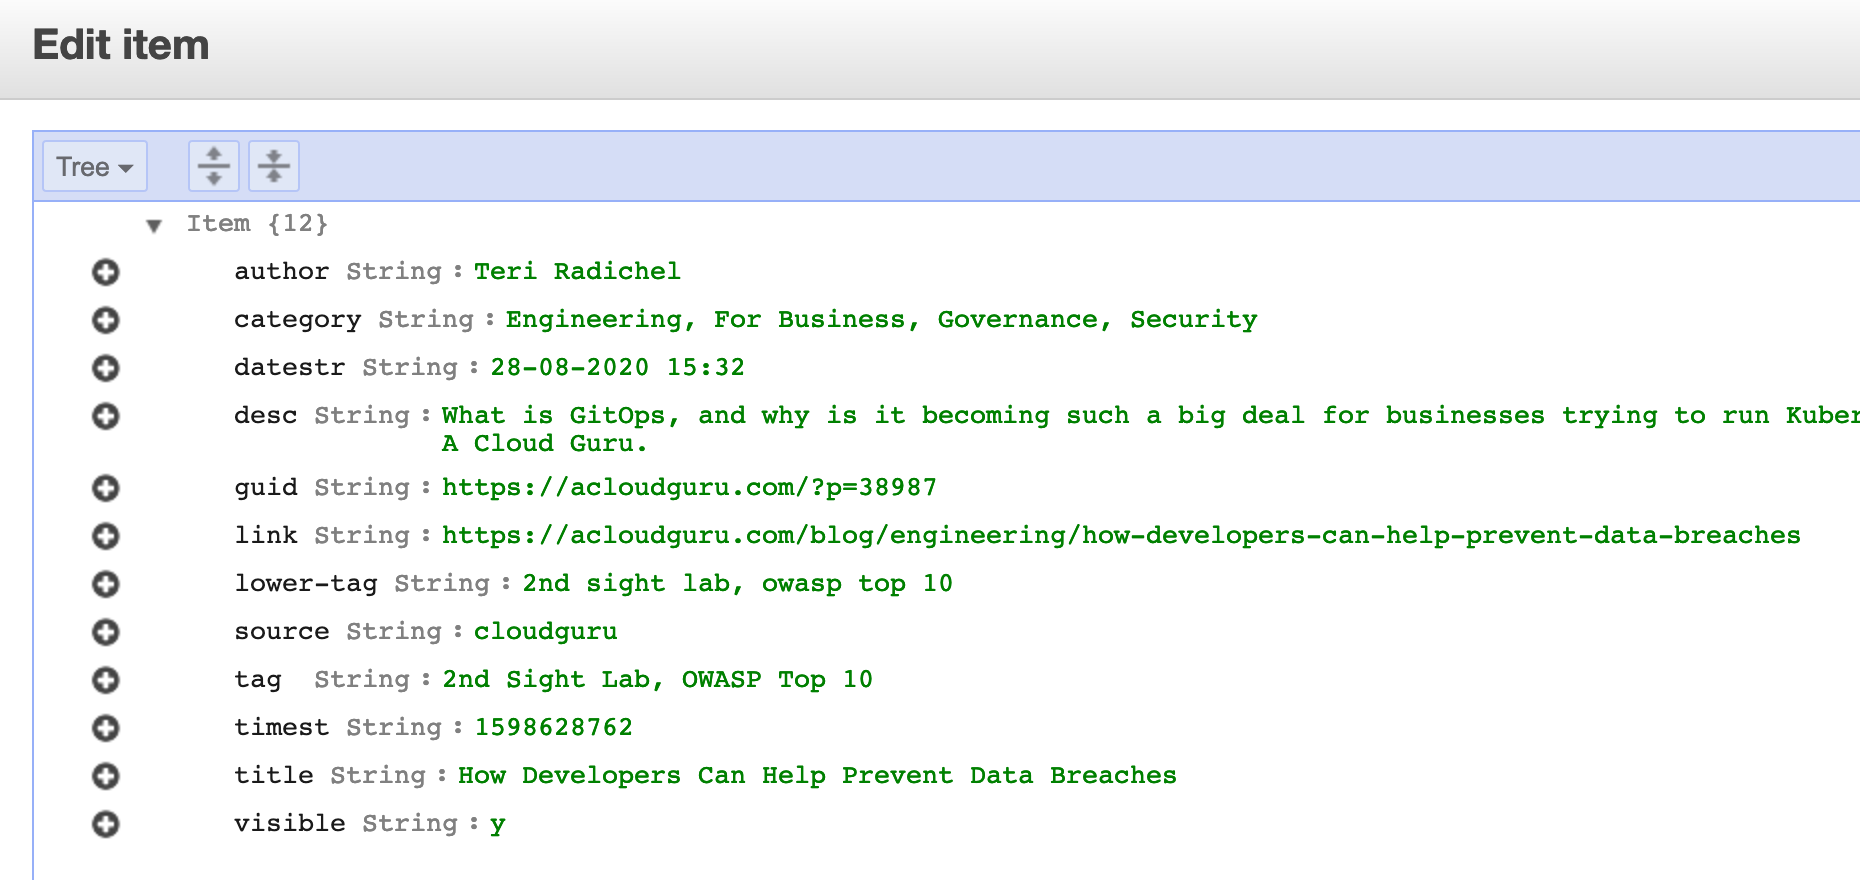Image resolution: width=1860 pixels, height=880 pixels.
Task: Edit the category value Engineering, For Business
Action: [x=881, y=319]
